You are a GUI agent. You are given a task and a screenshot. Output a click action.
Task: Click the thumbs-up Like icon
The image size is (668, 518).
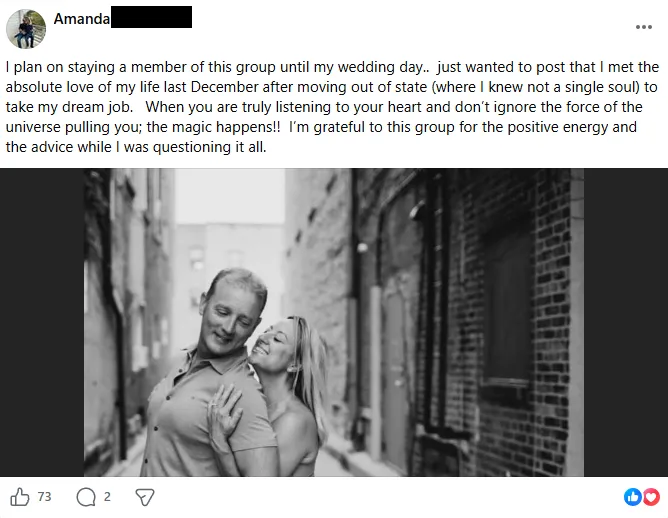point(20,497)
